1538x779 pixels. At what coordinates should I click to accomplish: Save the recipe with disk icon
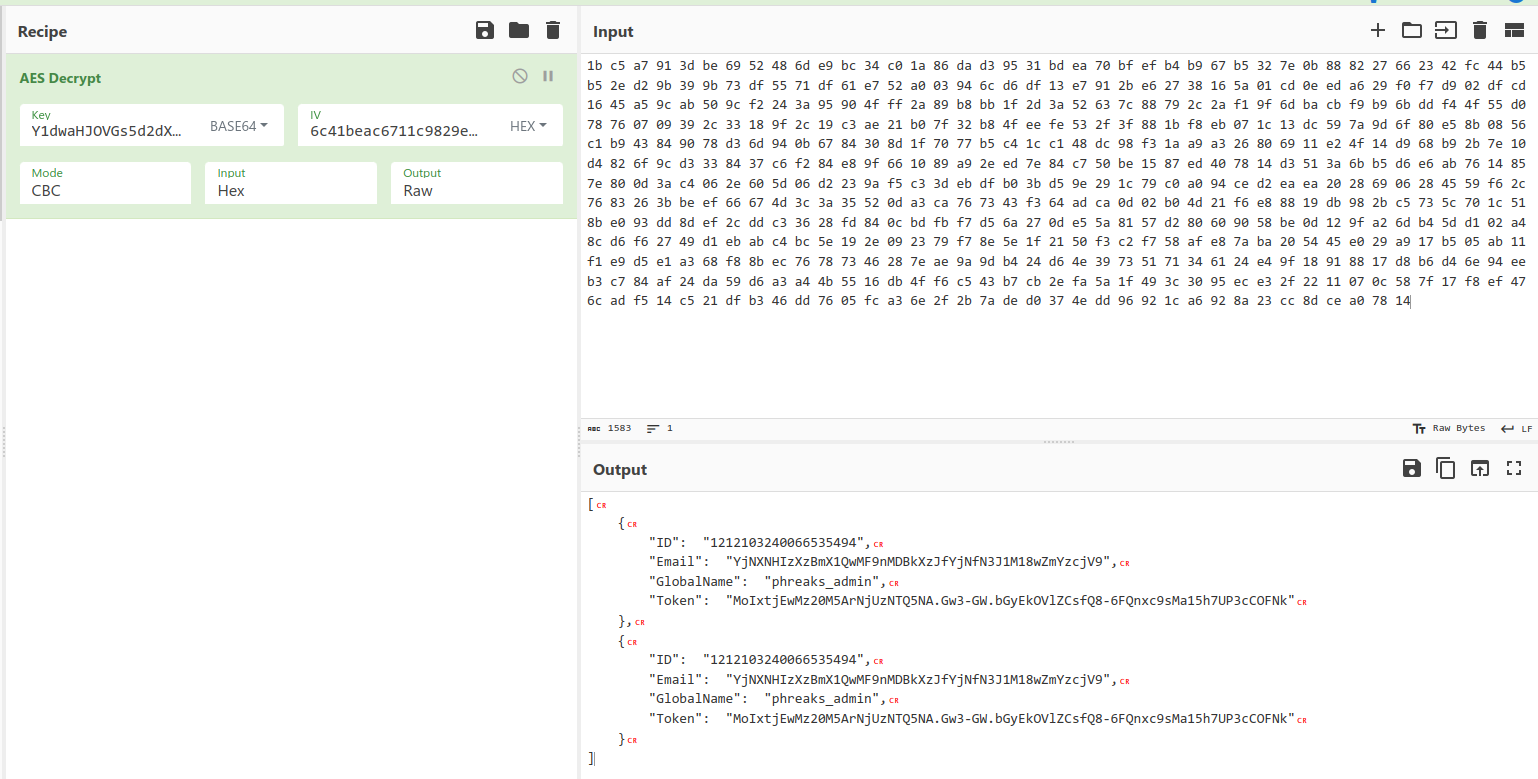click(x=485, y=30)
